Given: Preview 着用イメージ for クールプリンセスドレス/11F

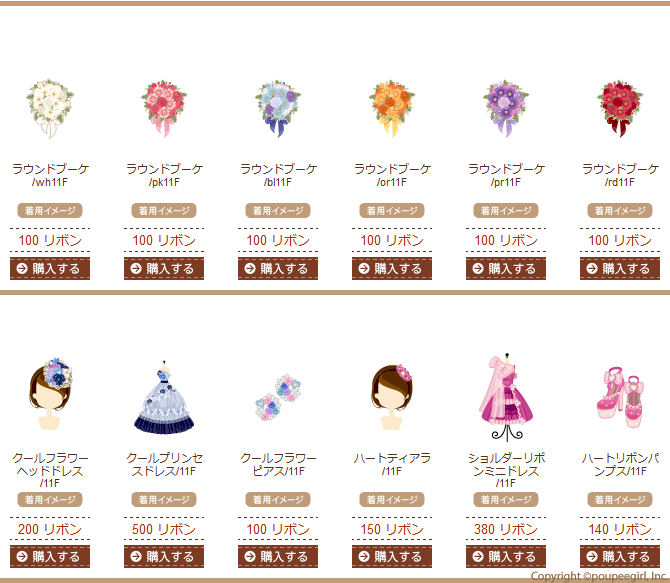Looking at the screenshot, I should [164, 499].
